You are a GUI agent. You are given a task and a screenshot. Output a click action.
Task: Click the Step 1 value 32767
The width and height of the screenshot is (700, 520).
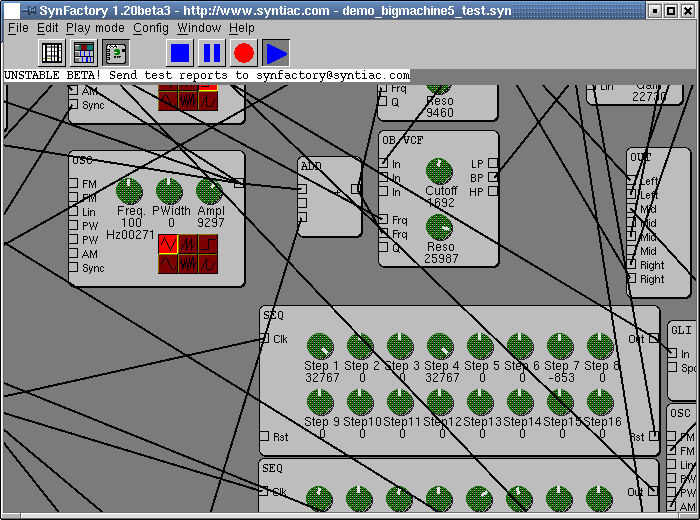click(322, 378)
